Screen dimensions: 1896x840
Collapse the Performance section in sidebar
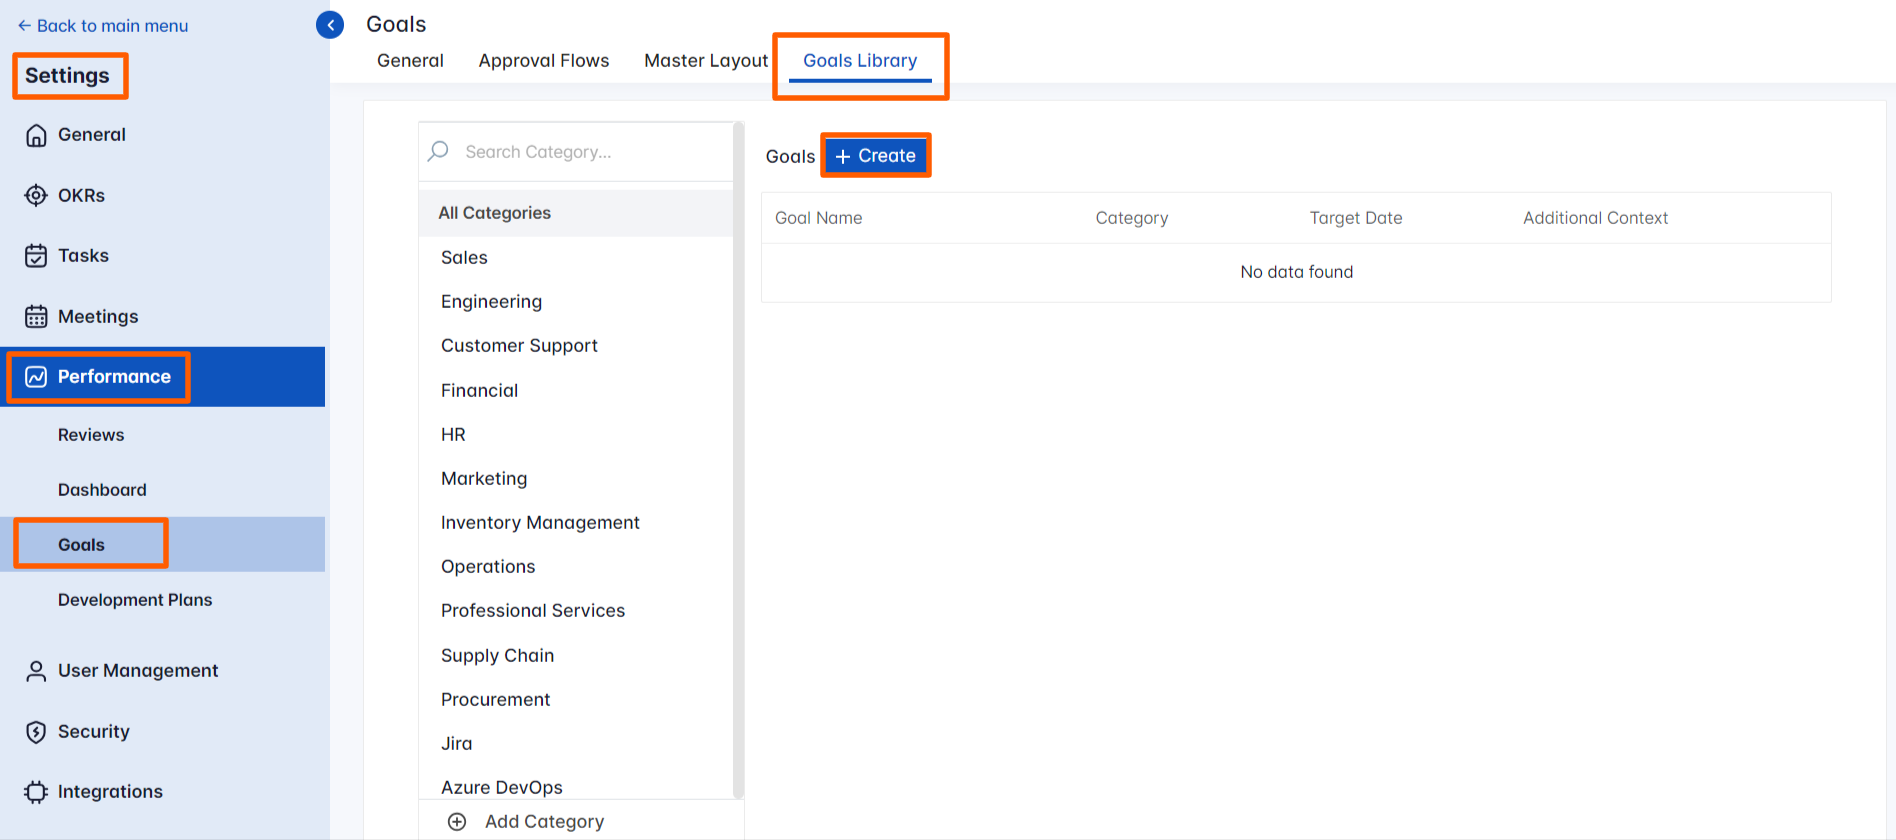[x=114, y=377]
